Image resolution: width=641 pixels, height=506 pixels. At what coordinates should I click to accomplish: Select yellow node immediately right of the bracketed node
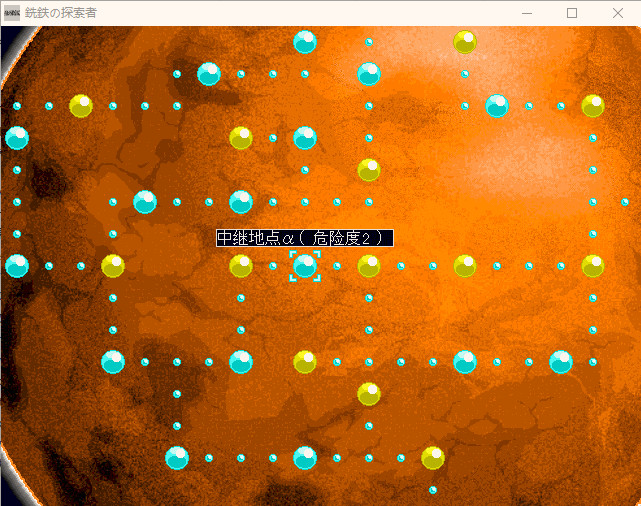pos(369,266)
